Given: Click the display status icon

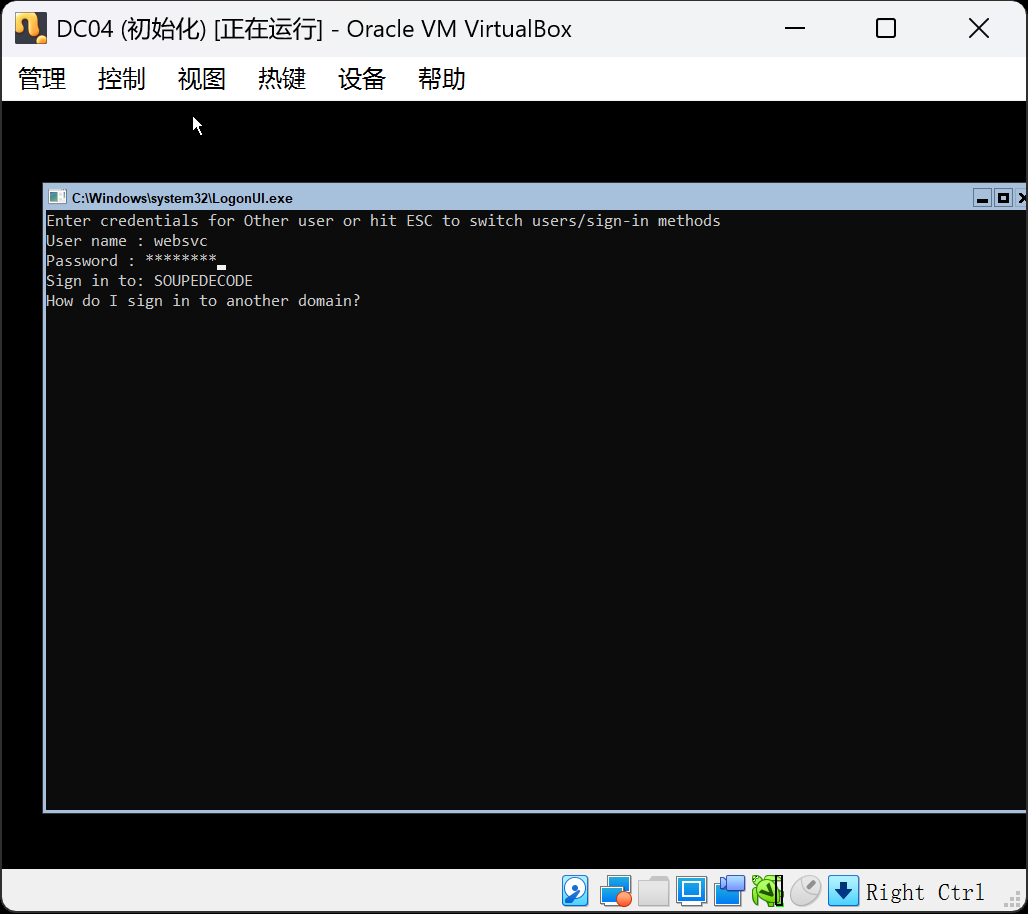Looking at the screenshot, I should click(691, 890).
